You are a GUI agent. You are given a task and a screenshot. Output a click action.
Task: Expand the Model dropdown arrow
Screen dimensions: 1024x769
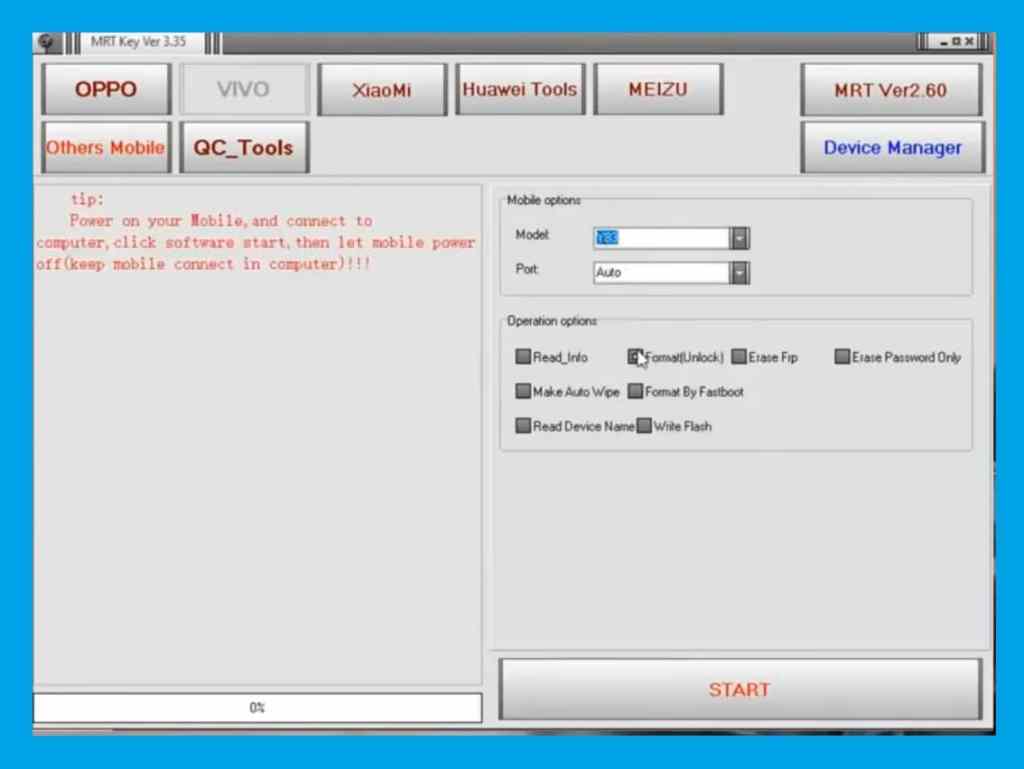pos(739,238)
